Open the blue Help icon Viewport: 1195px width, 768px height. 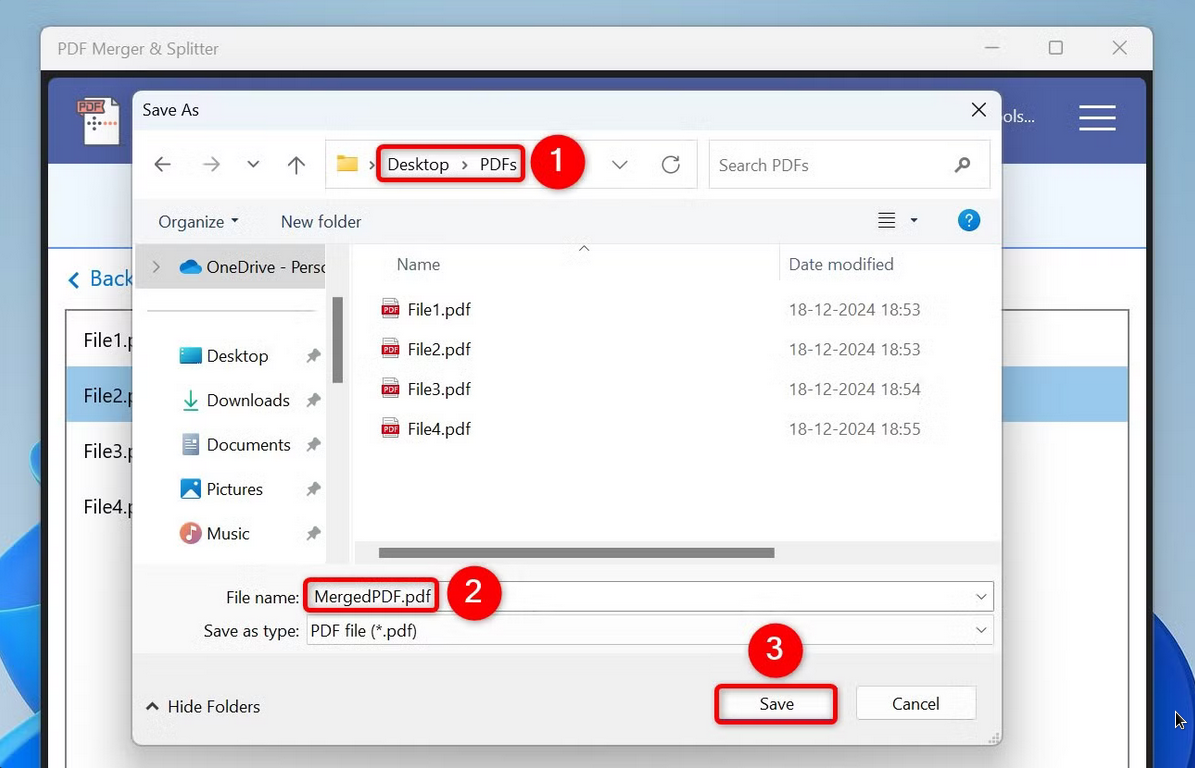click(969, 221)
